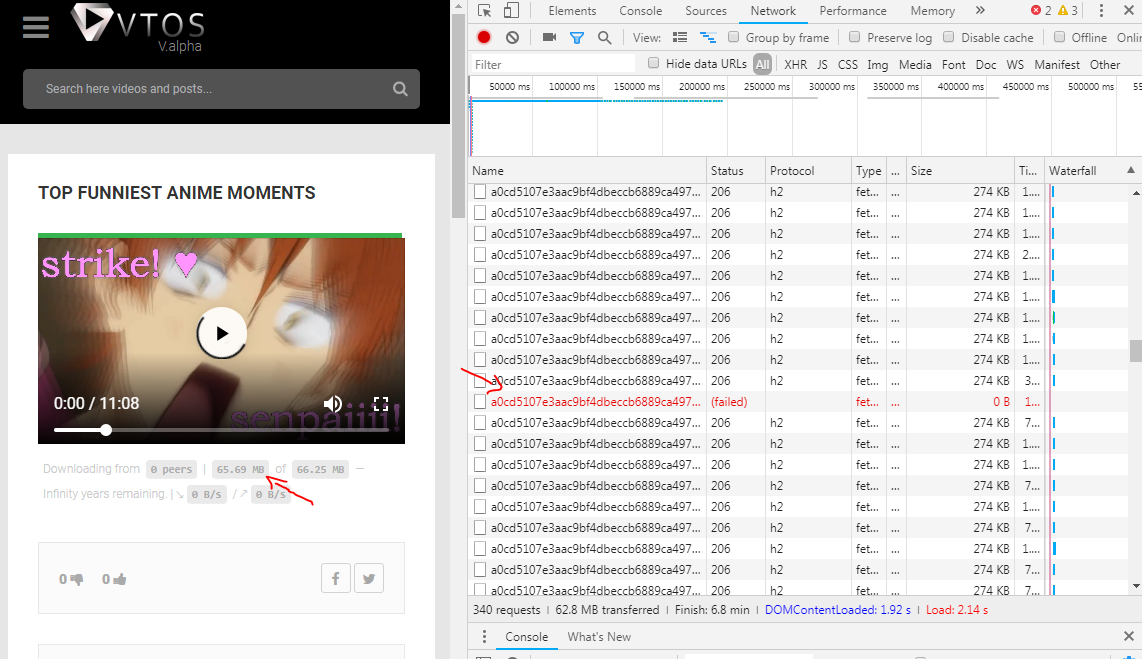Check Hide data URLs checkbox
Viewport: 1142px width, 659px height.
[x=653, y=63]
